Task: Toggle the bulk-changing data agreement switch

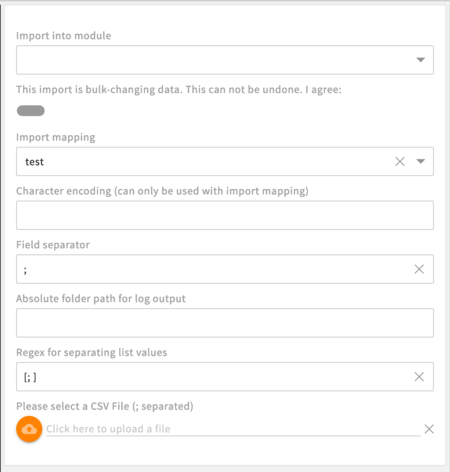Action: tap(31, 111)
